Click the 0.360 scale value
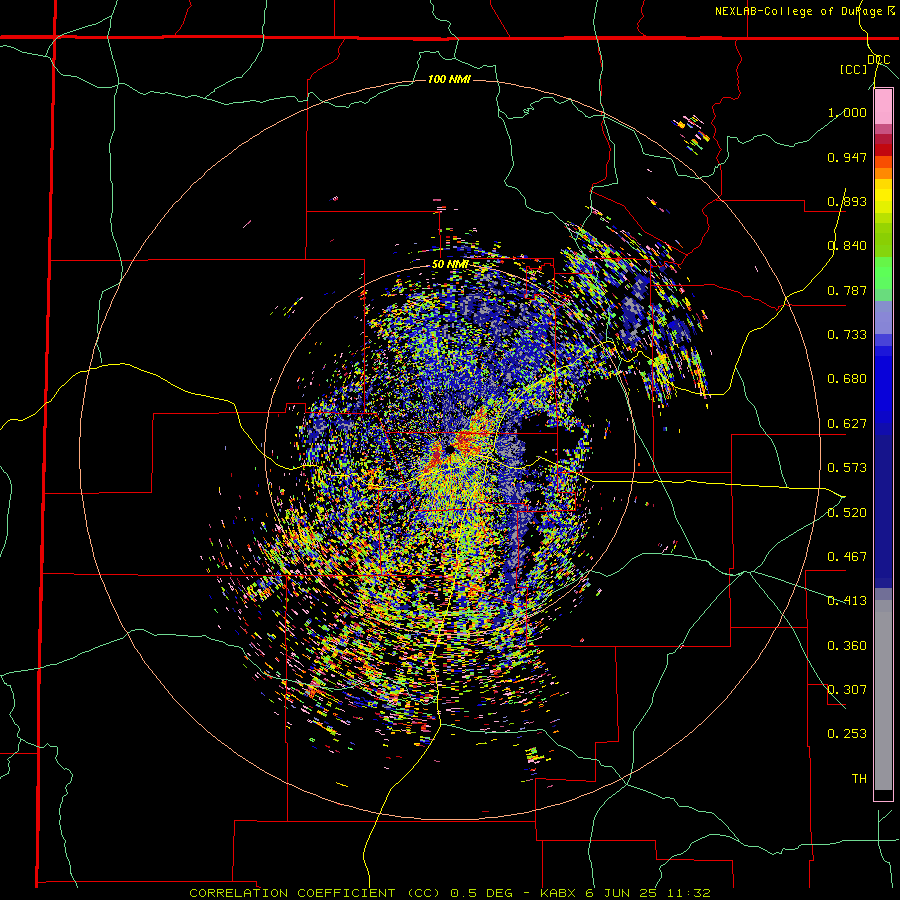This screenshot has width=900, height=900. (847, 646)
